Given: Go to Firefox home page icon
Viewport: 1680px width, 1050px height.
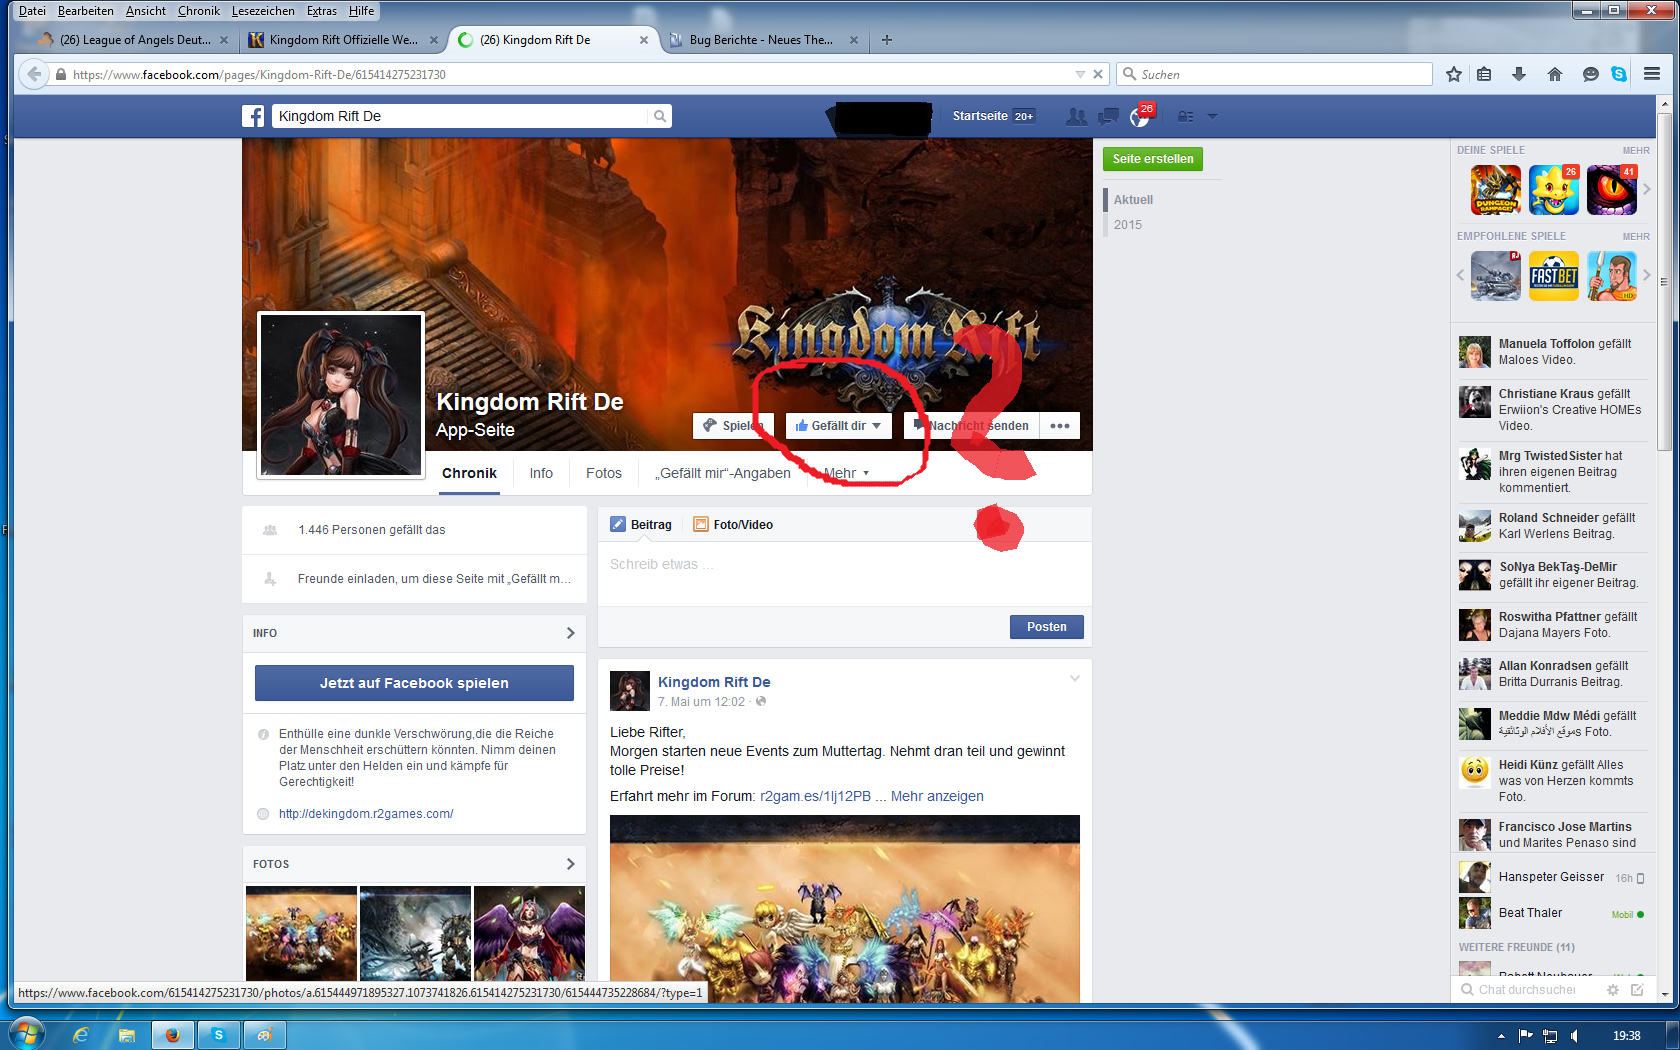Looking at the screenshot, I should coord(1554,74).
